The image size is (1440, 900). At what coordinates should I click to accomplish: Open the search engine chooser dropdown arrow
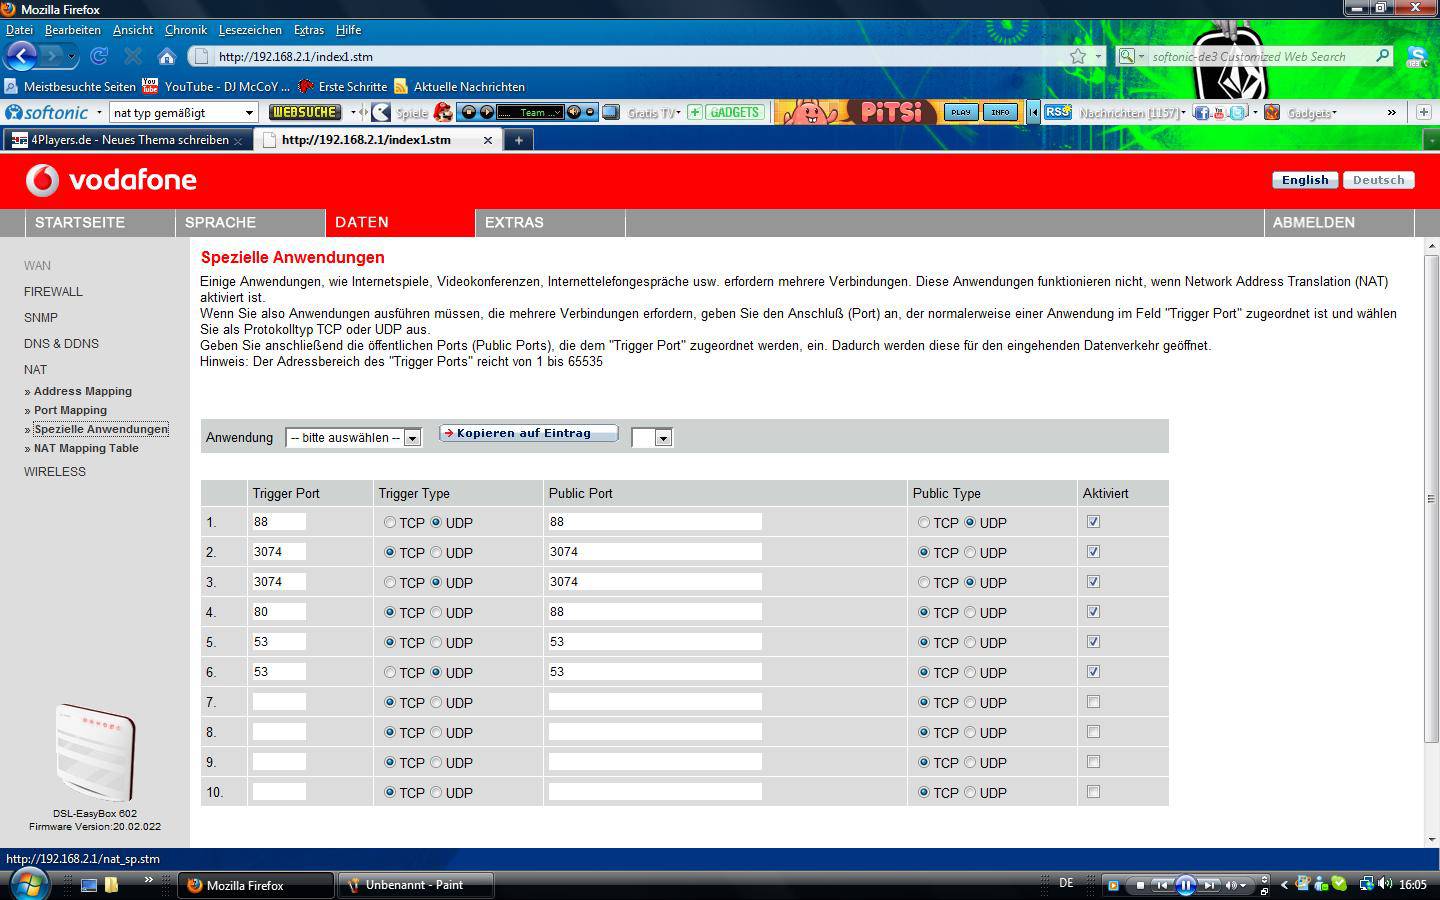point(1141,57)
